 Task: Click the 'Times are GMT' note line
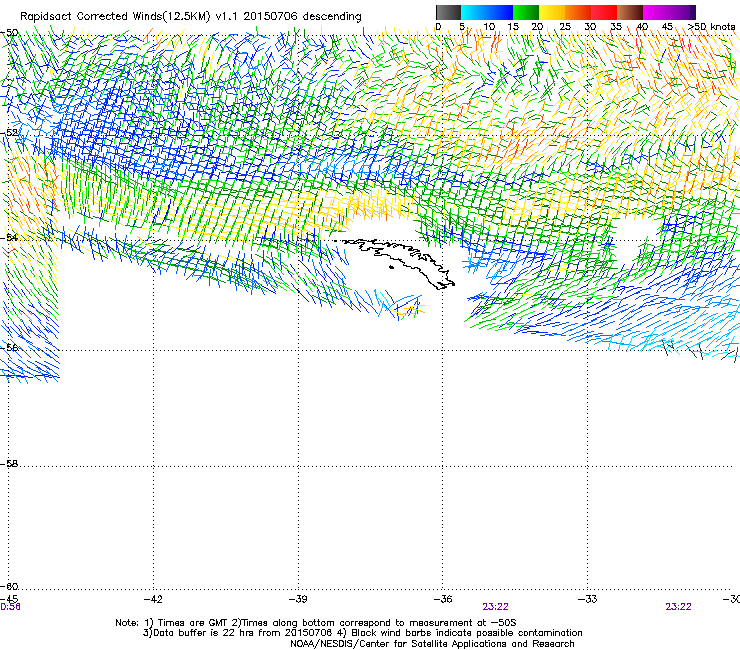[316, 623]
